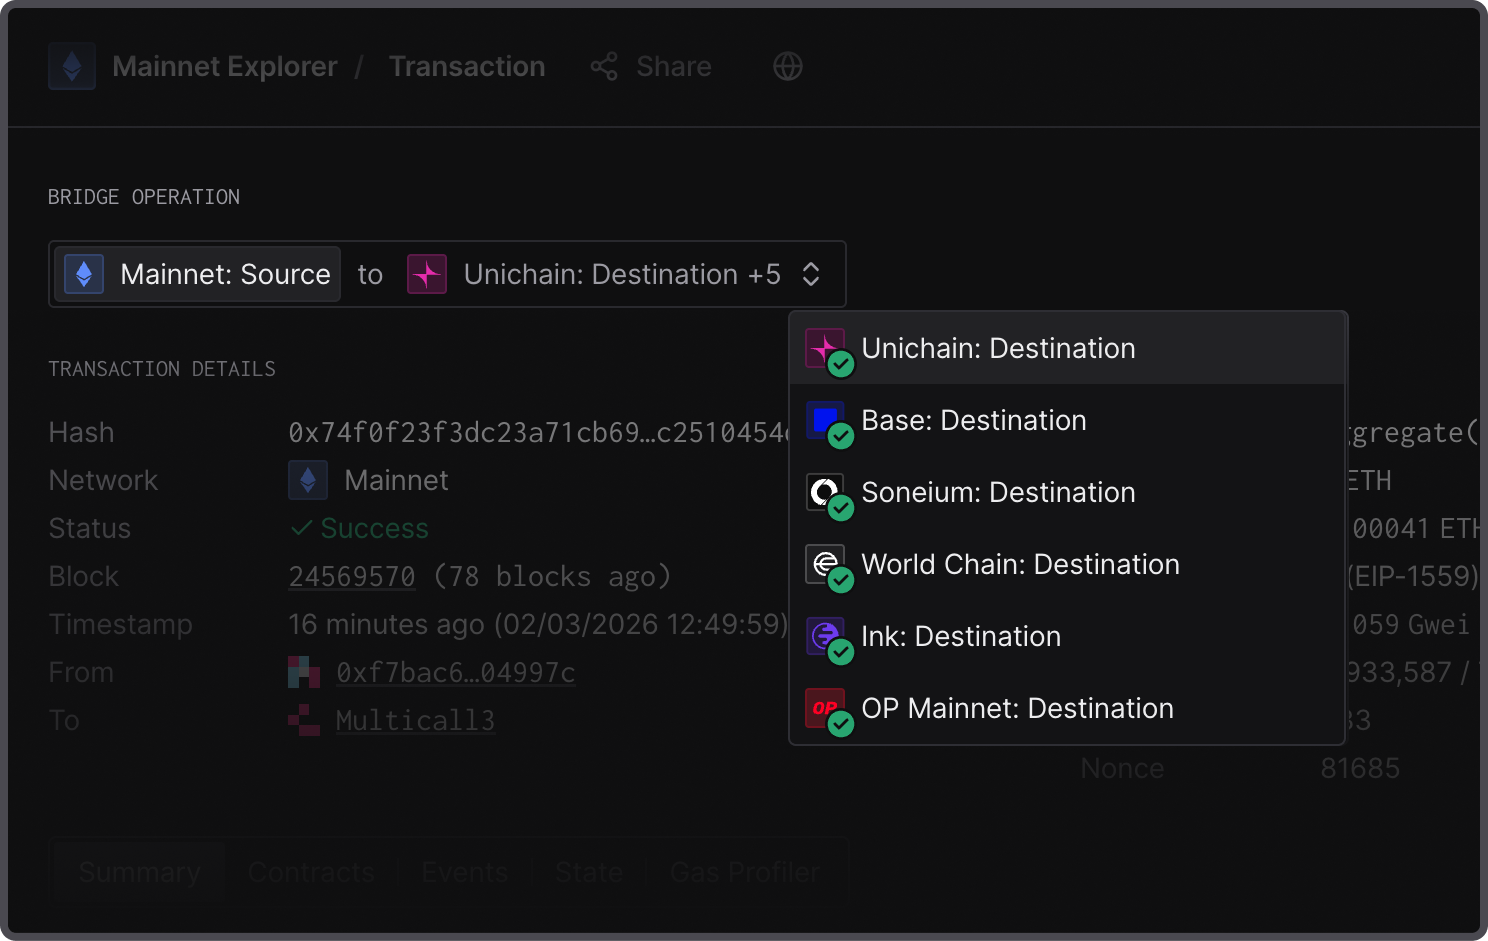Click the Ink logo in dropdown list

[825, 636]
